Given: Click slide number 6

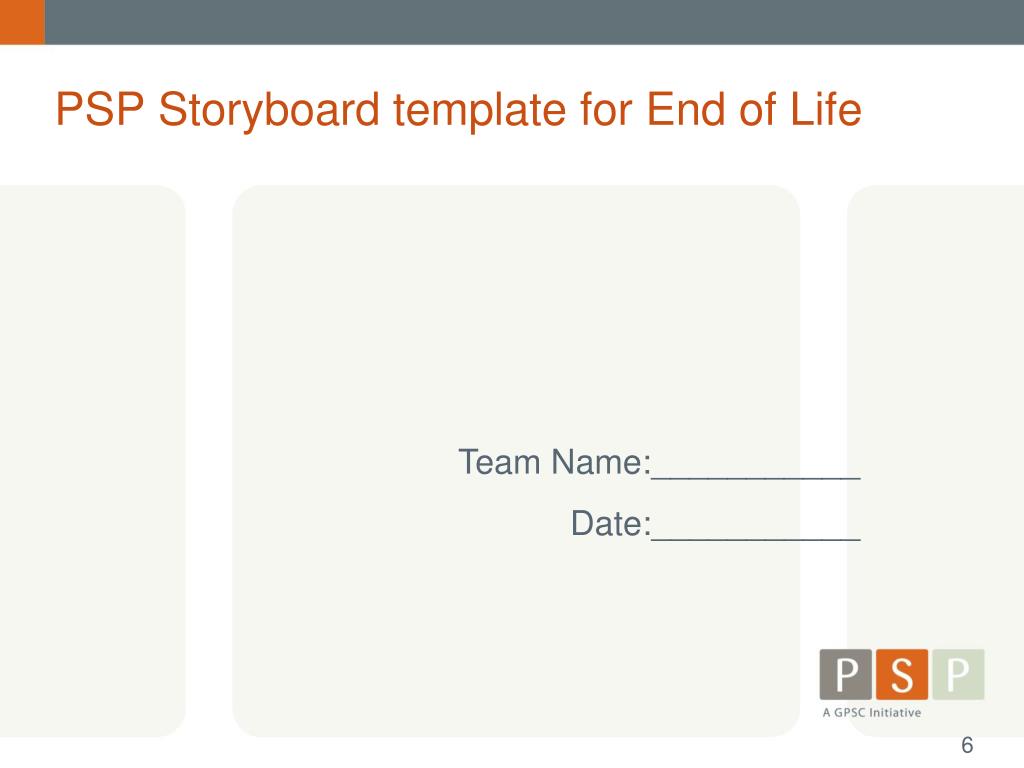Looking at the screenshot, I should [x=967, y=745].
